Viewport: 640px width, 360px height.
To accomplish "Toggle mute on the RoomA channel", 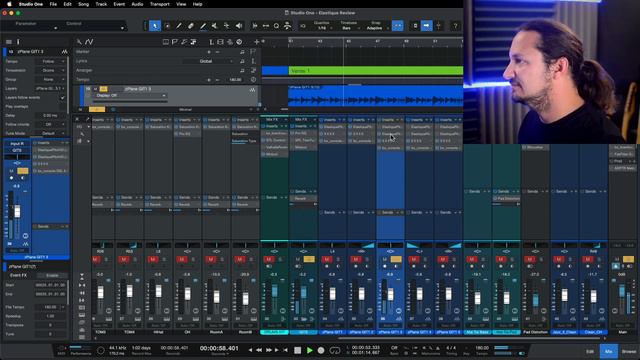I will coord(211,259).
